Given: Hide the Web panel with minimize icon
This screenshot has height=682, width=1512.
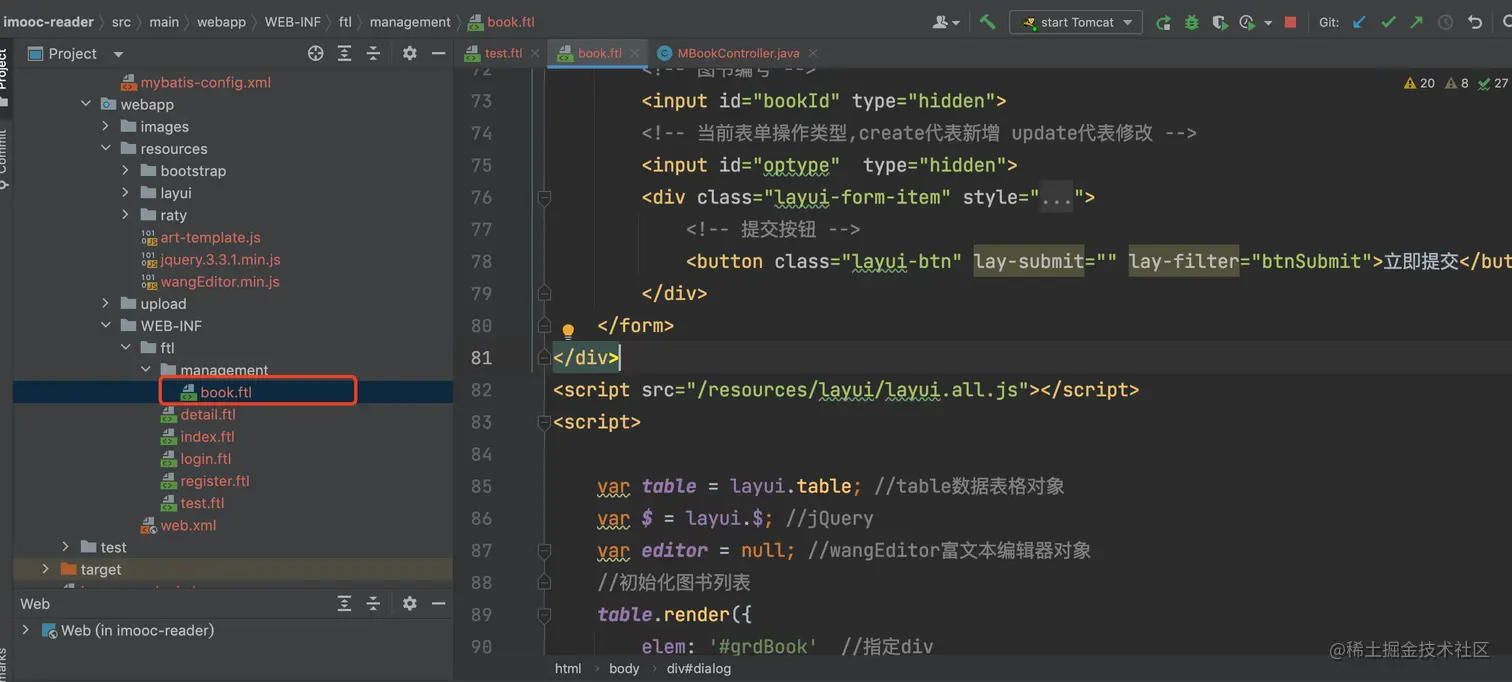Looking at the screenshot, I should (x=438, y=604).
